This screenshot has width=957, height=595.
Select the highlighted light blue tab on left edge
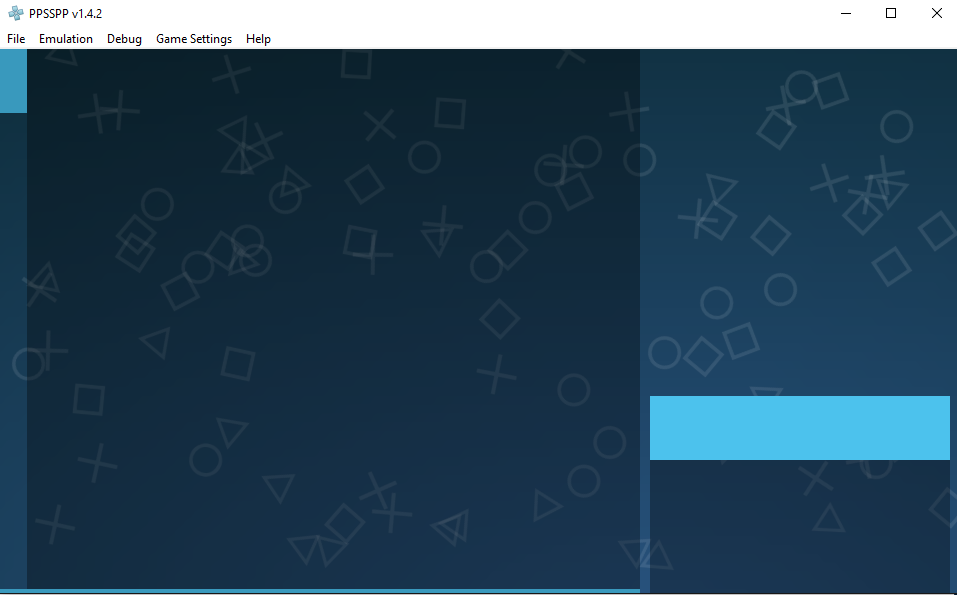point(13,81)
